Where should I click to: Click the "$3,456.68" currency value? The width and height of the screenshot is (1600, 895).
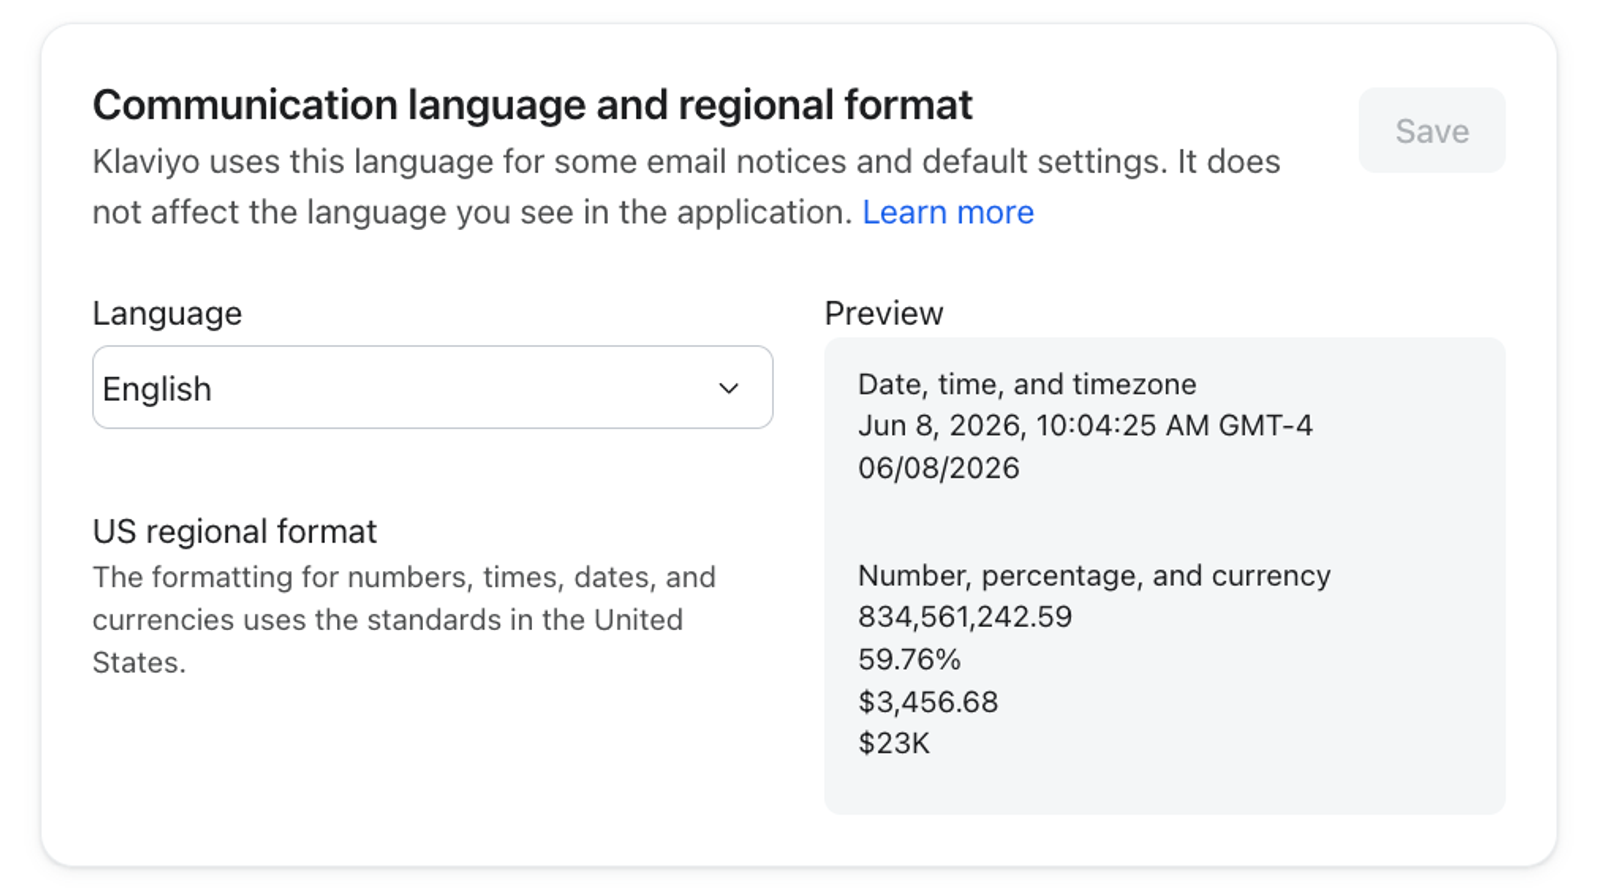[x=928, y=702]
